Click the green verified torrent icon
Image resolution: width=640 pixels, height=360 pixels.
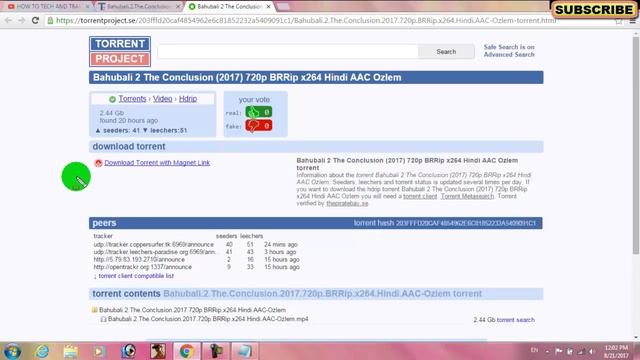coord(112,99)
